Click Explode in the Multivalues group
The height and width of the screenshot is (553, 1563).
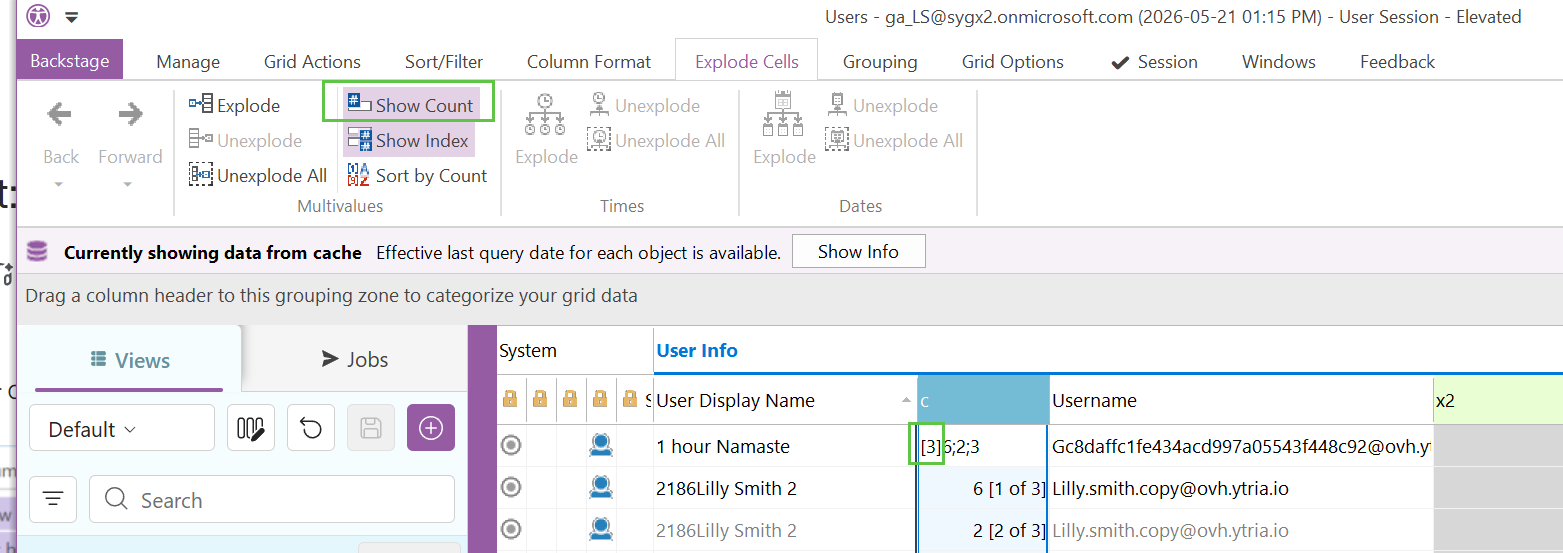(x=235, y=105)
